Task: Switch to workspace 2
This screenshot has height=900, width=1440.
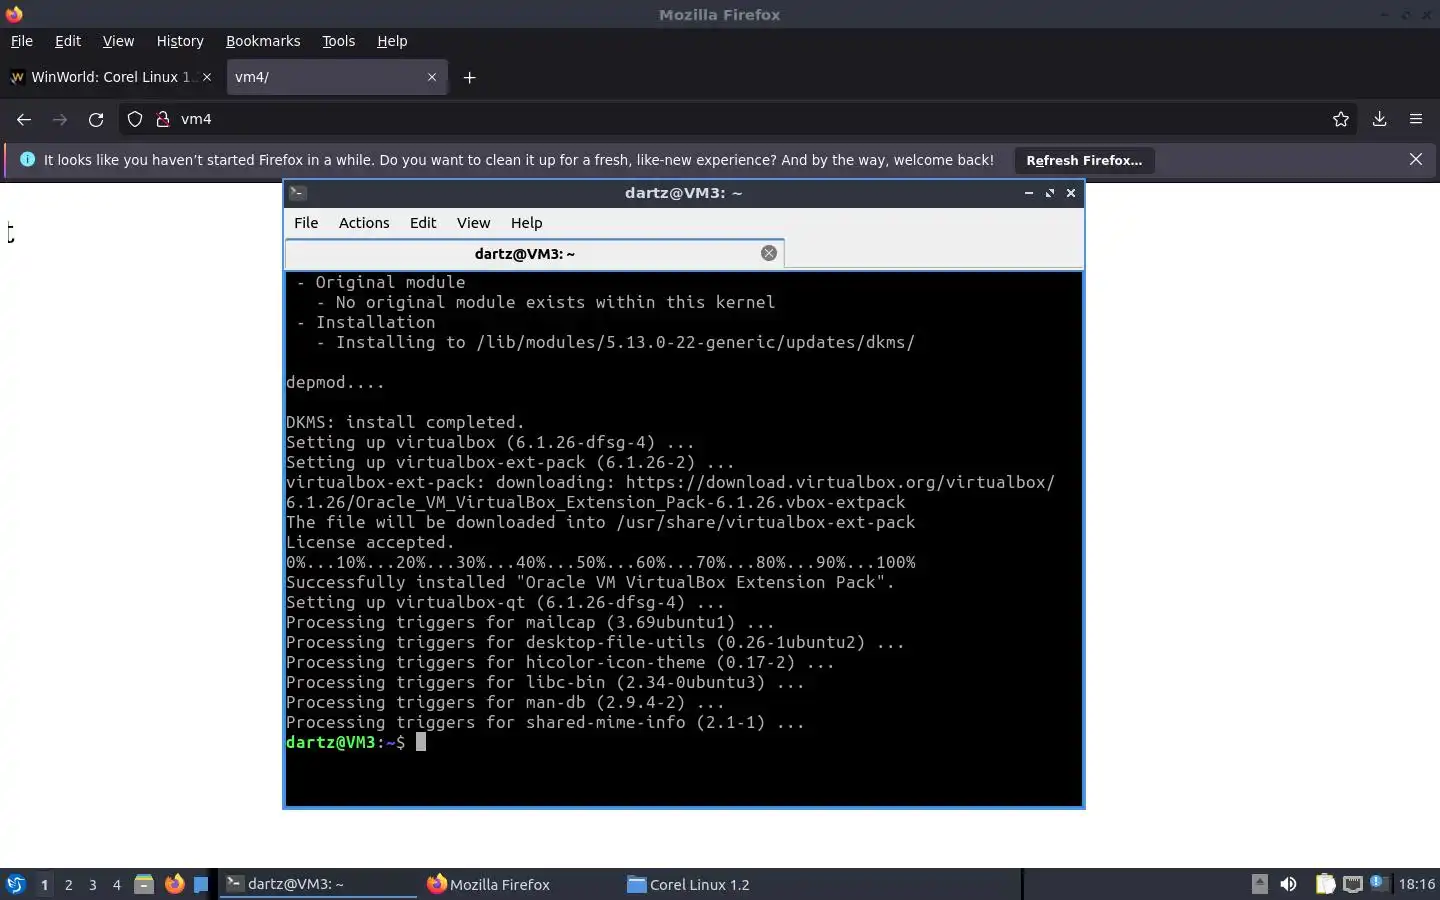Action: [68, 884]
